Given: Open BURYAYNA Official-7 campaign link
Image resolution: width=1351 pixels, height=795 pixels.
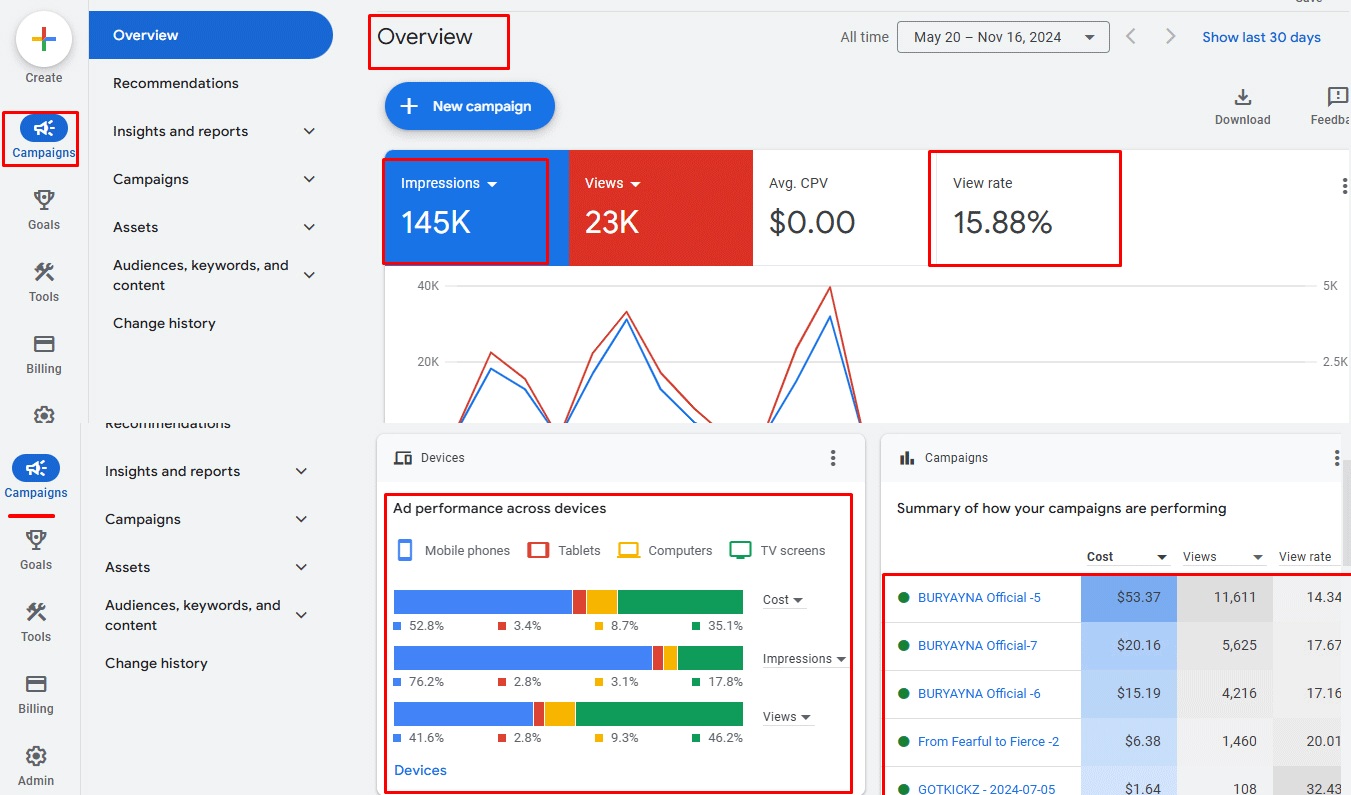Looking at the screenshot, I should 977,646.
